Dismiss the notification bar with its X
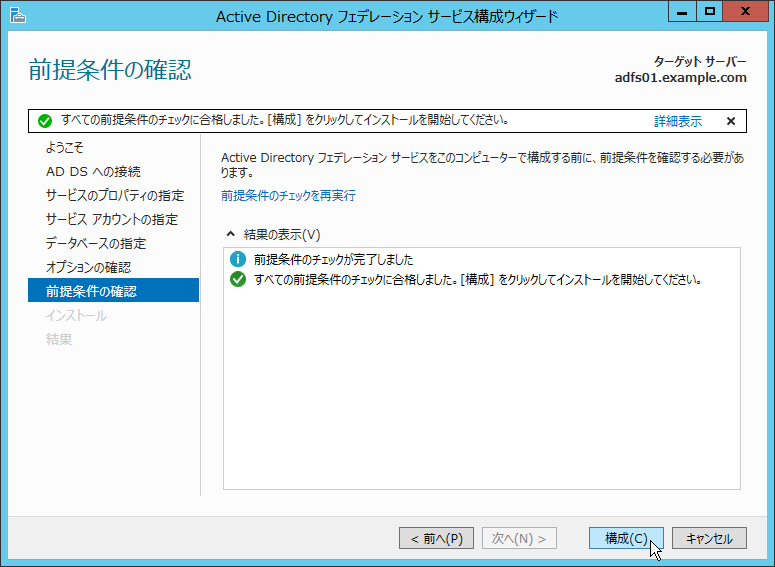This screenshot has width=775, height=567. [x=731, y=121]
